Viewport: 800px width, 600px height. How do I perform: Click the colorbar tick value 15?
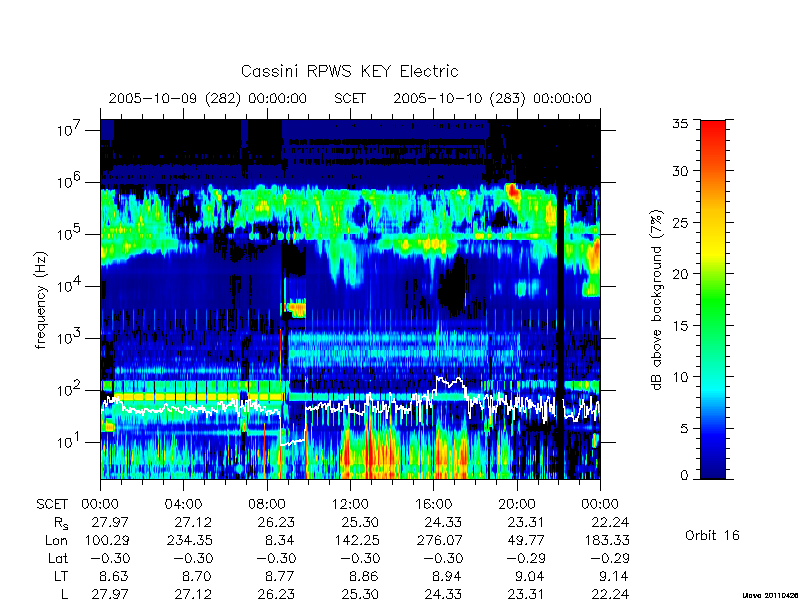pos(680,325)
